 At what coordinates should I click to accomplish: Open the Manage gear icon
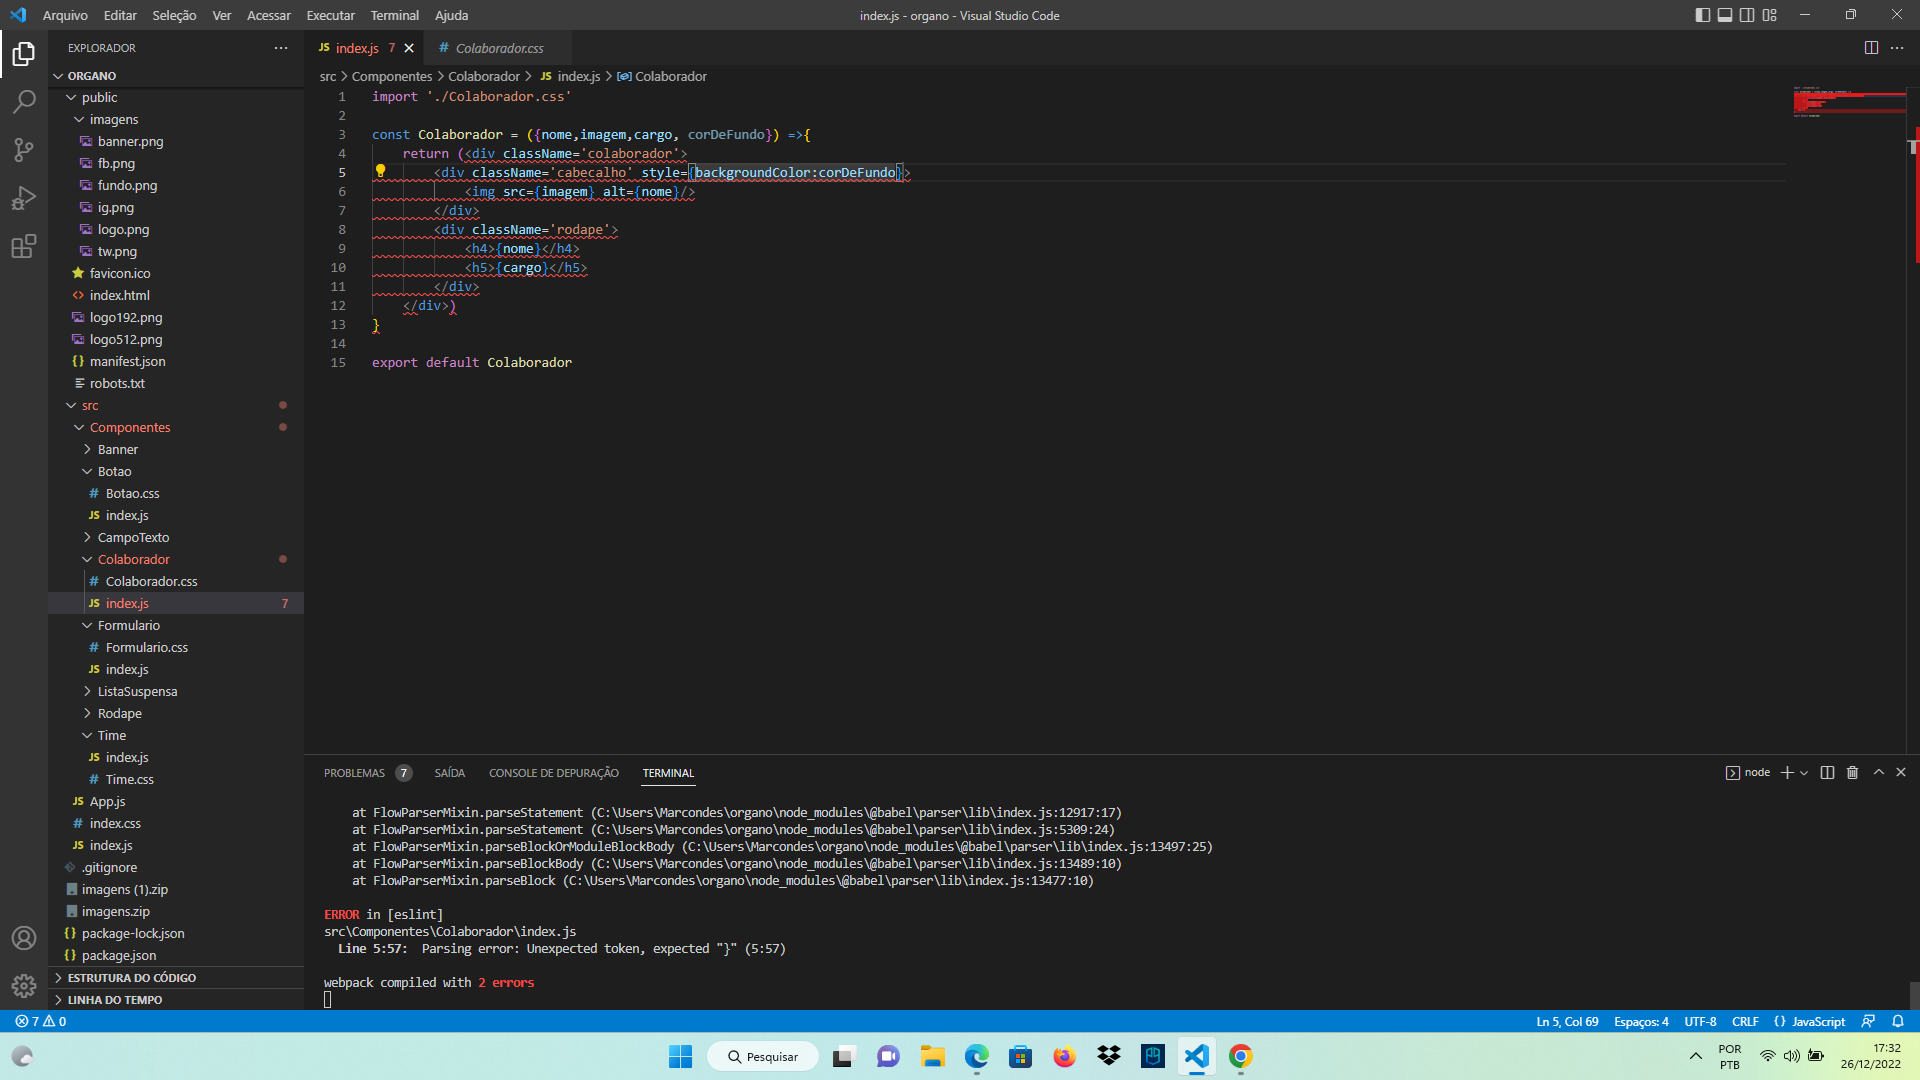click(24, 986)
